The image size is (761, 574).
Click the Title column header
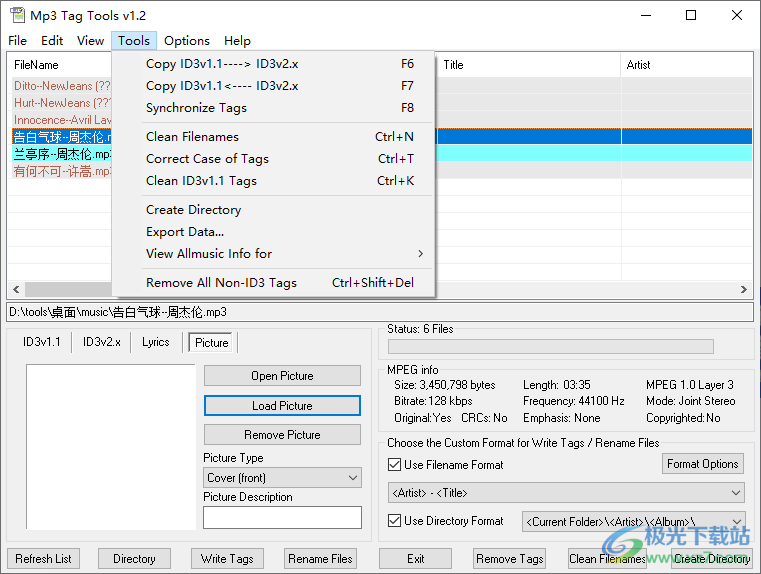(529, 65)
